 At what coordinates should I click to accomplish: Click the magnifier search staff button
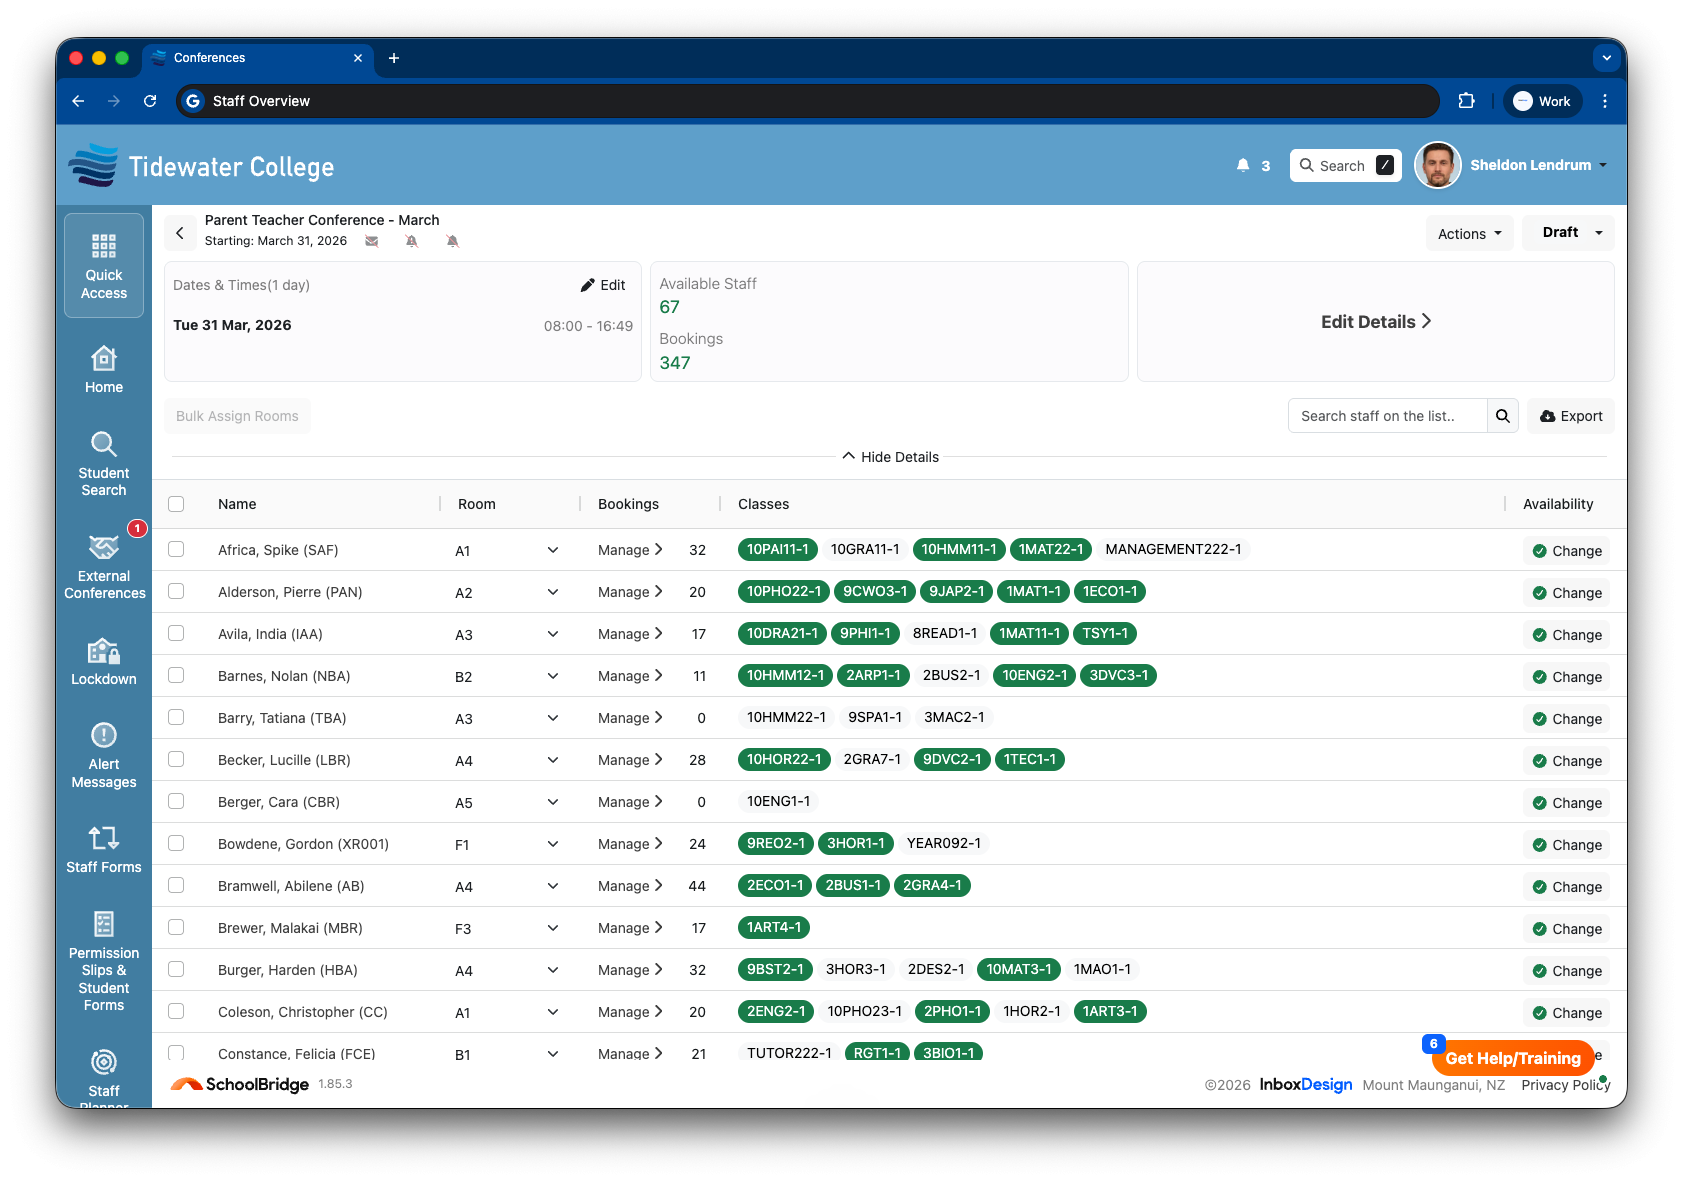(1502, 416)
